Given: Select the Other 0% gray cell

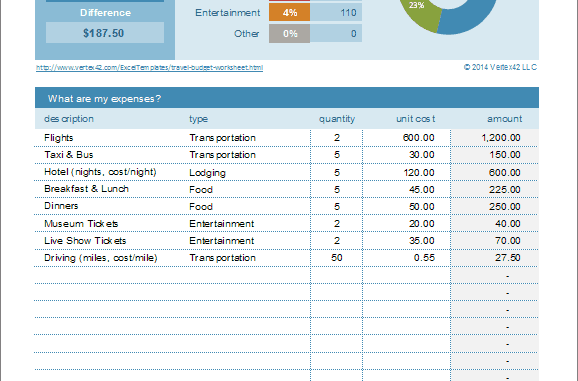Looking at the screenshot, I should tap(289, 34).
